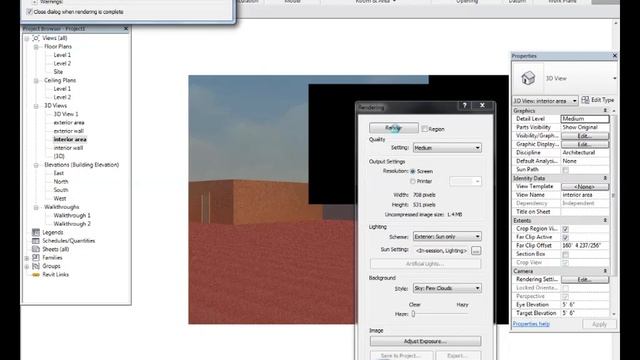Click the 3D View type house icon
This screenshot has height=360, width=640.
click(x=528, y=78)
